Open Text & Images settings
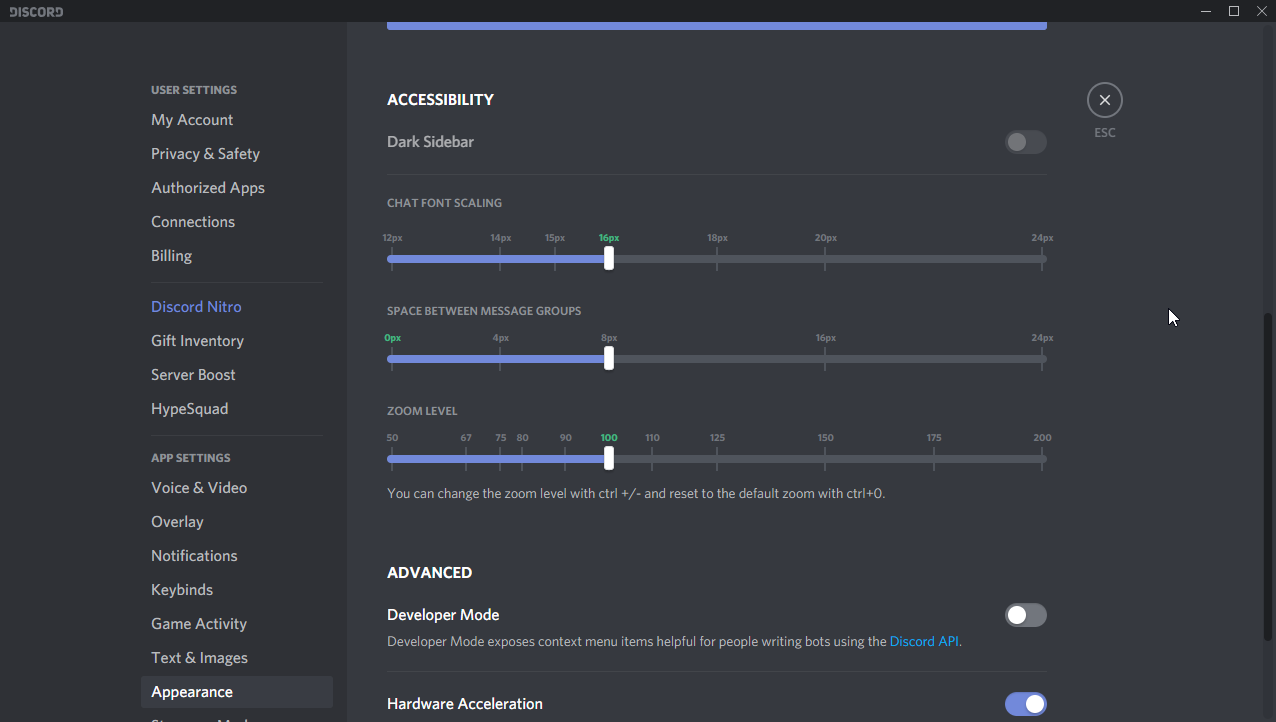The width and height of the screenshot is (1276, 722). (199, 658)
